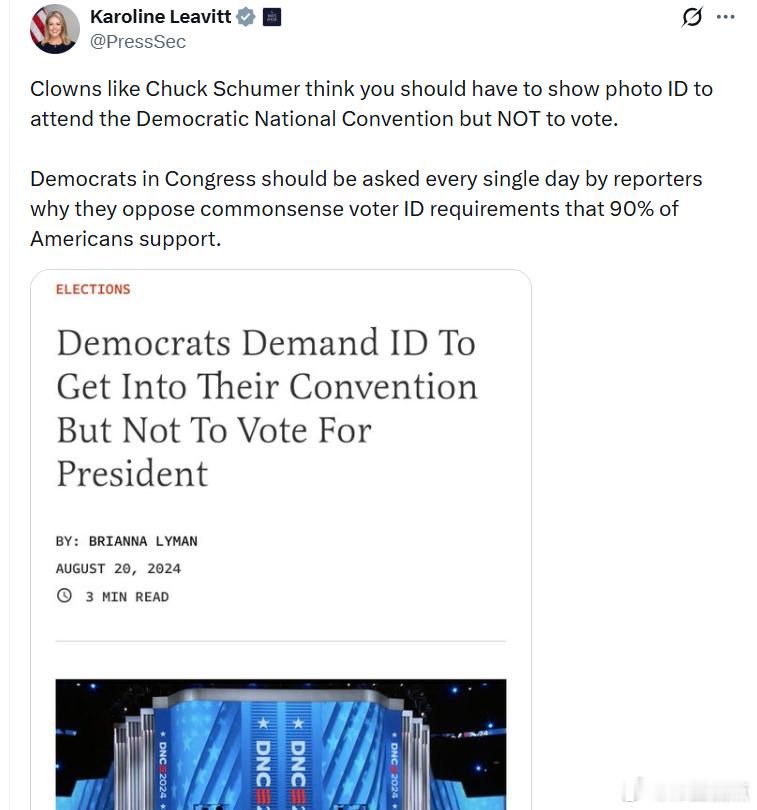Click the Grok icon on the post

691,18
